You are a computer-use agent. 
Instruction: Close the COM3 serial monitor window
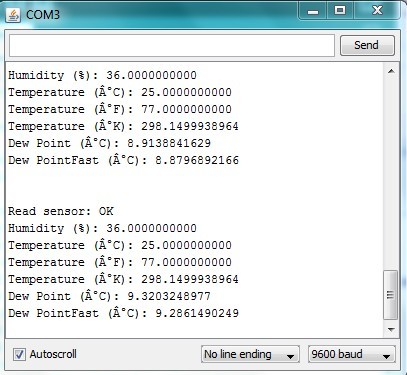[377, 11]
